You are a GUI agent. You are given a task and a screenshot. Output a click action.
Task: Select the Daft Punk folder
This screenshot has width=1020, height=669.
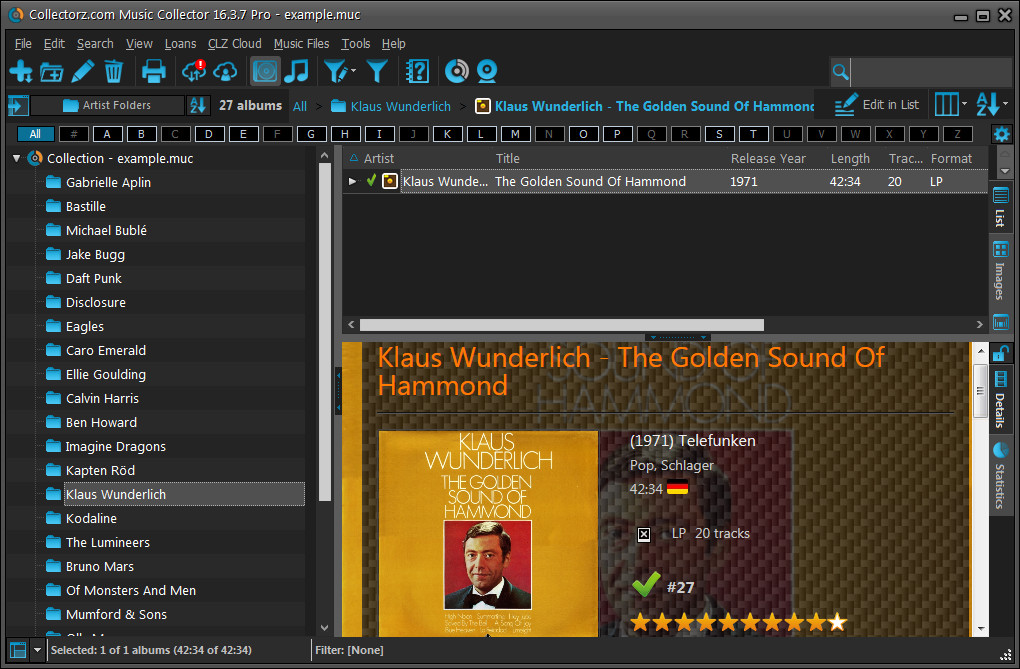pos(94,279)
